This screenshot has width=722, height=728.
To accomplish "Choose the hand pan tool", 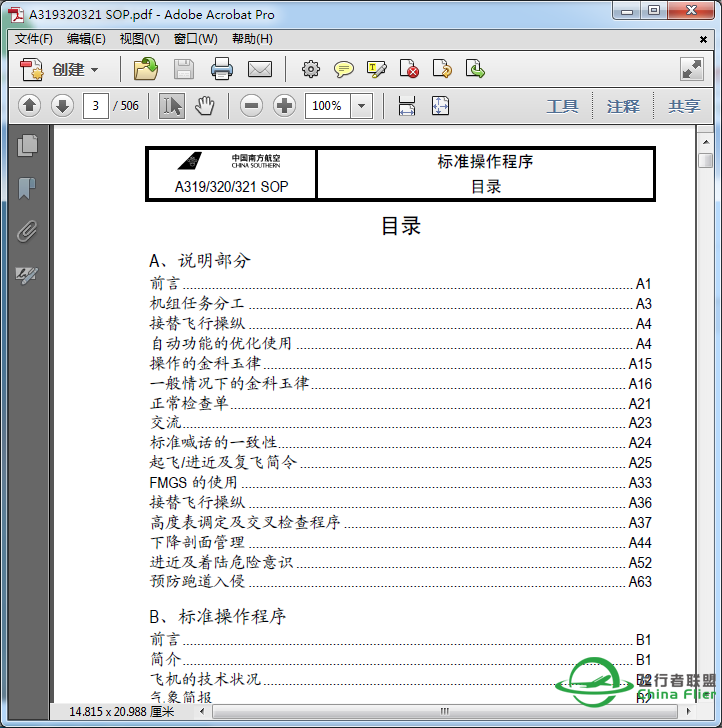I will tap(204, 106).
